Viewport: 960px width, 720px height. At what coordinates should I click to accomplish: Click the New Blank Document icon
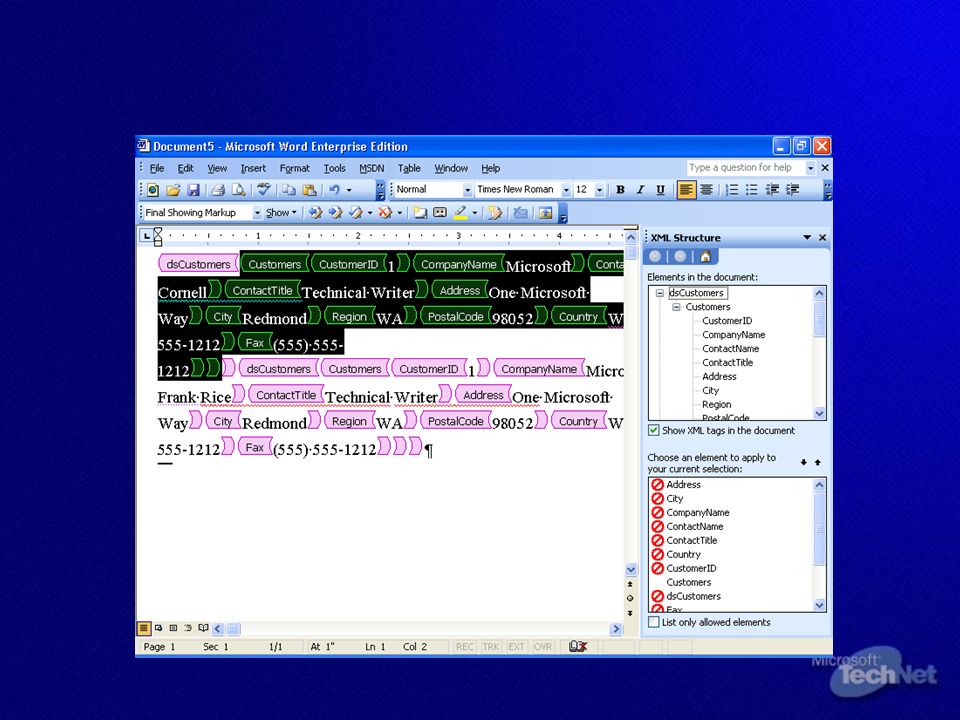(x=153, y=190)
